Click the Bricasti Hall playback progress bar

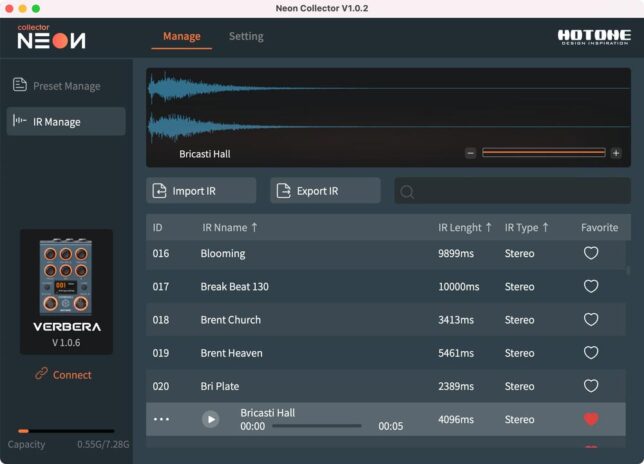click(317, 426)
